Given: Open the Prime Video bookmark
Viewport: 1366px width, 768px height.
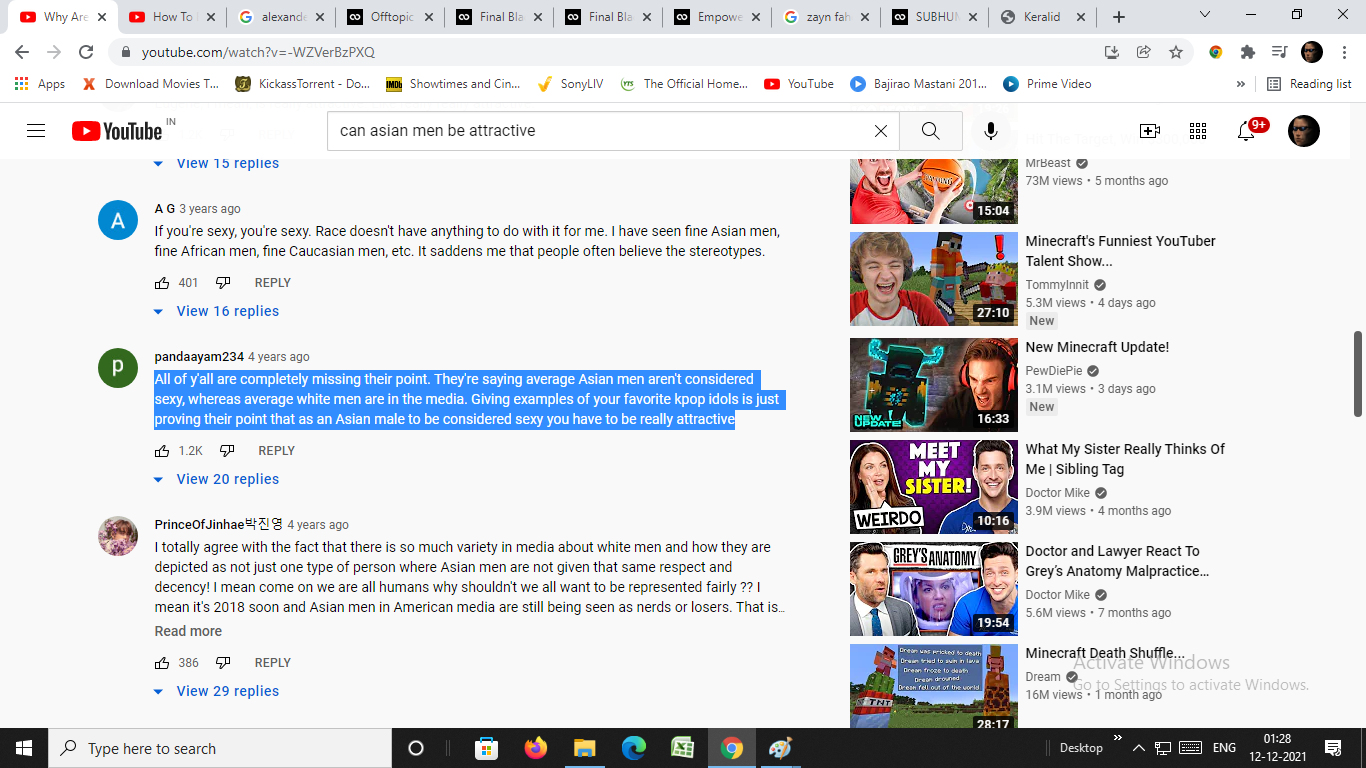Looking at the screenshot, I should [1047, 84].
